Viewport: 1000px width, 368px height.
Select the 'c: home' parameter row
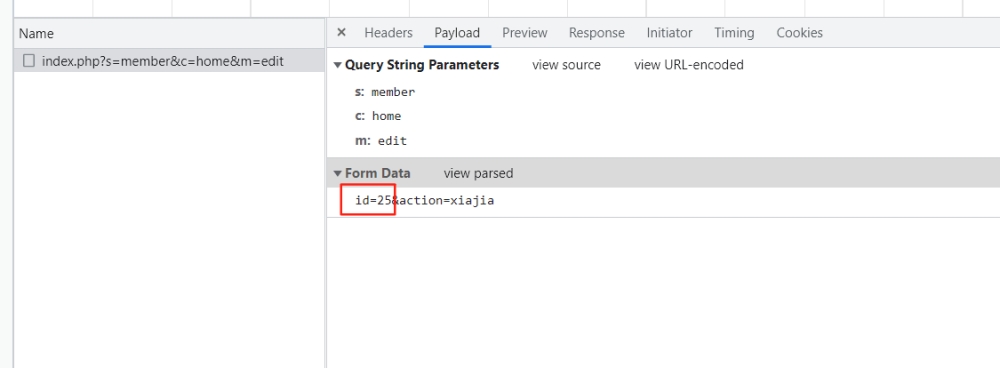point(378,116)
